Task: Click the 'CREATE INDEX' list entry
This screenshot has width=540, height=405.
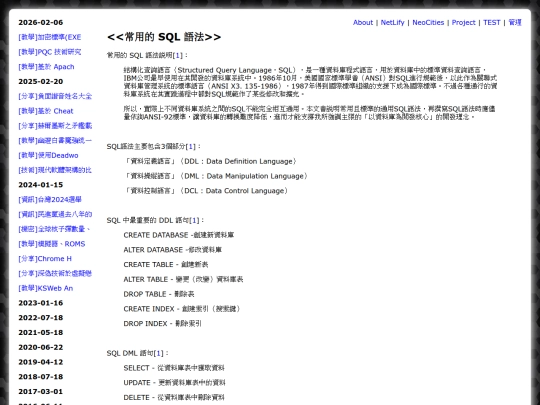Action: [x=182, y=309]
